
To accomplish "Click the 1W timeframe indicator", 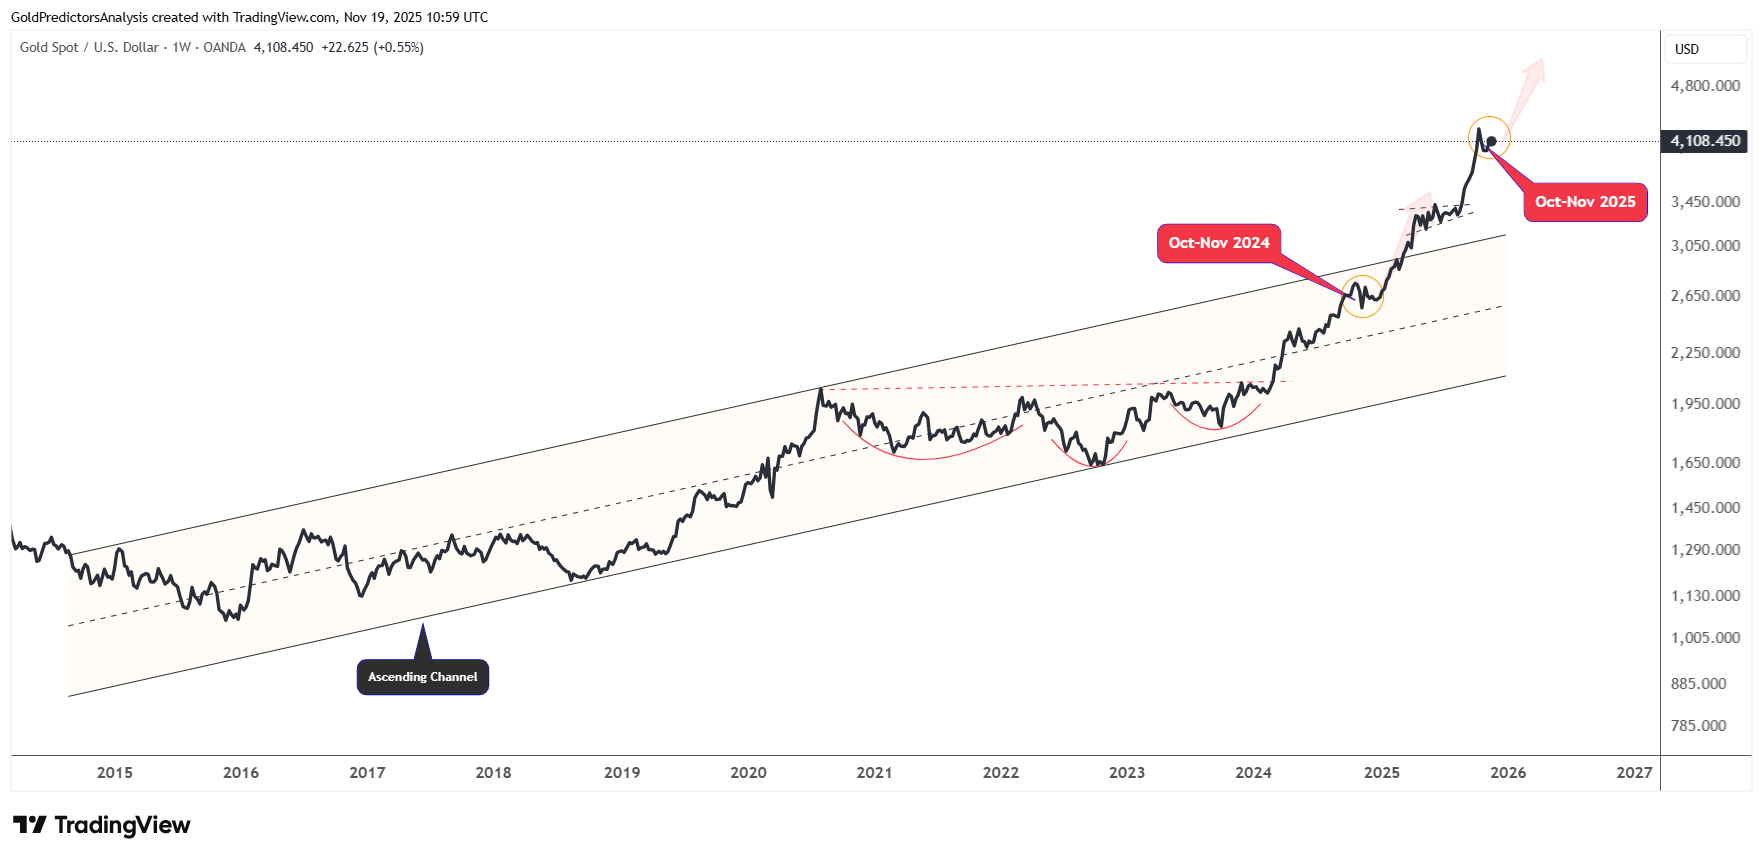I will pos(181,47).
